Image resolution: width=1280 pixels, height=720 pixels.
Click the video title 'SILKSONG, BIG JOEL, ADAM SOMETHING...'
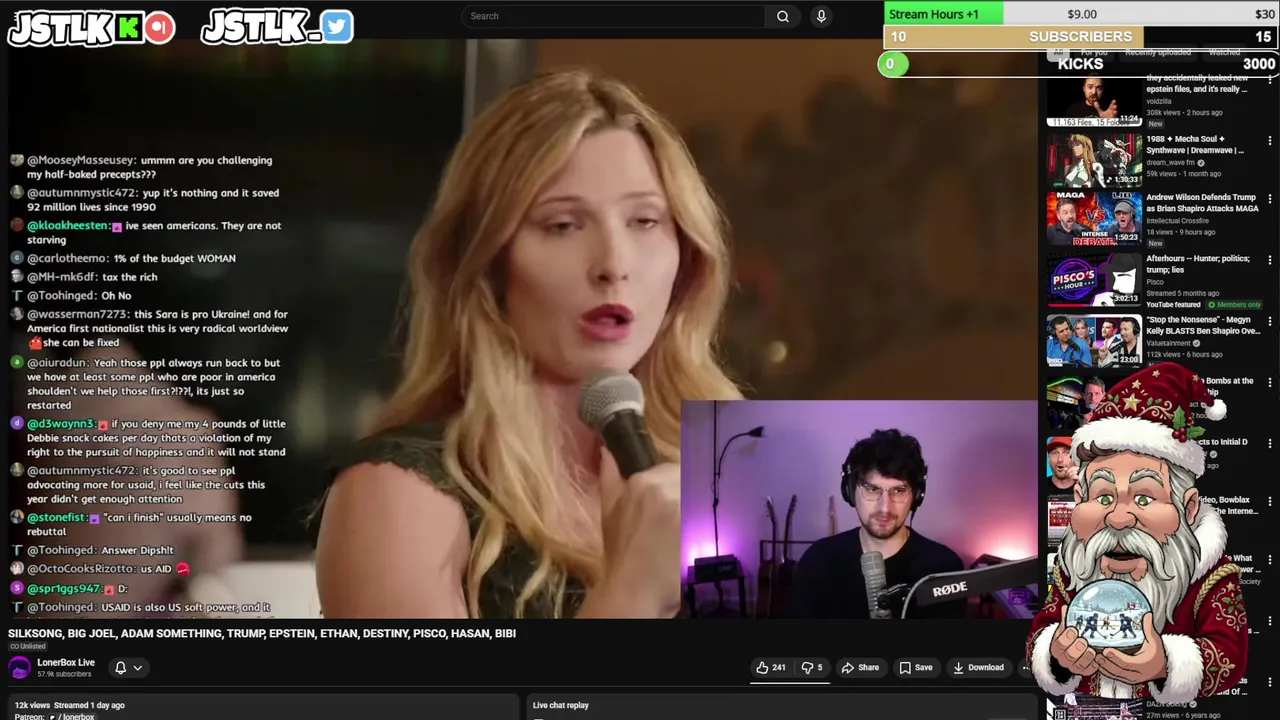coord(262,633)
